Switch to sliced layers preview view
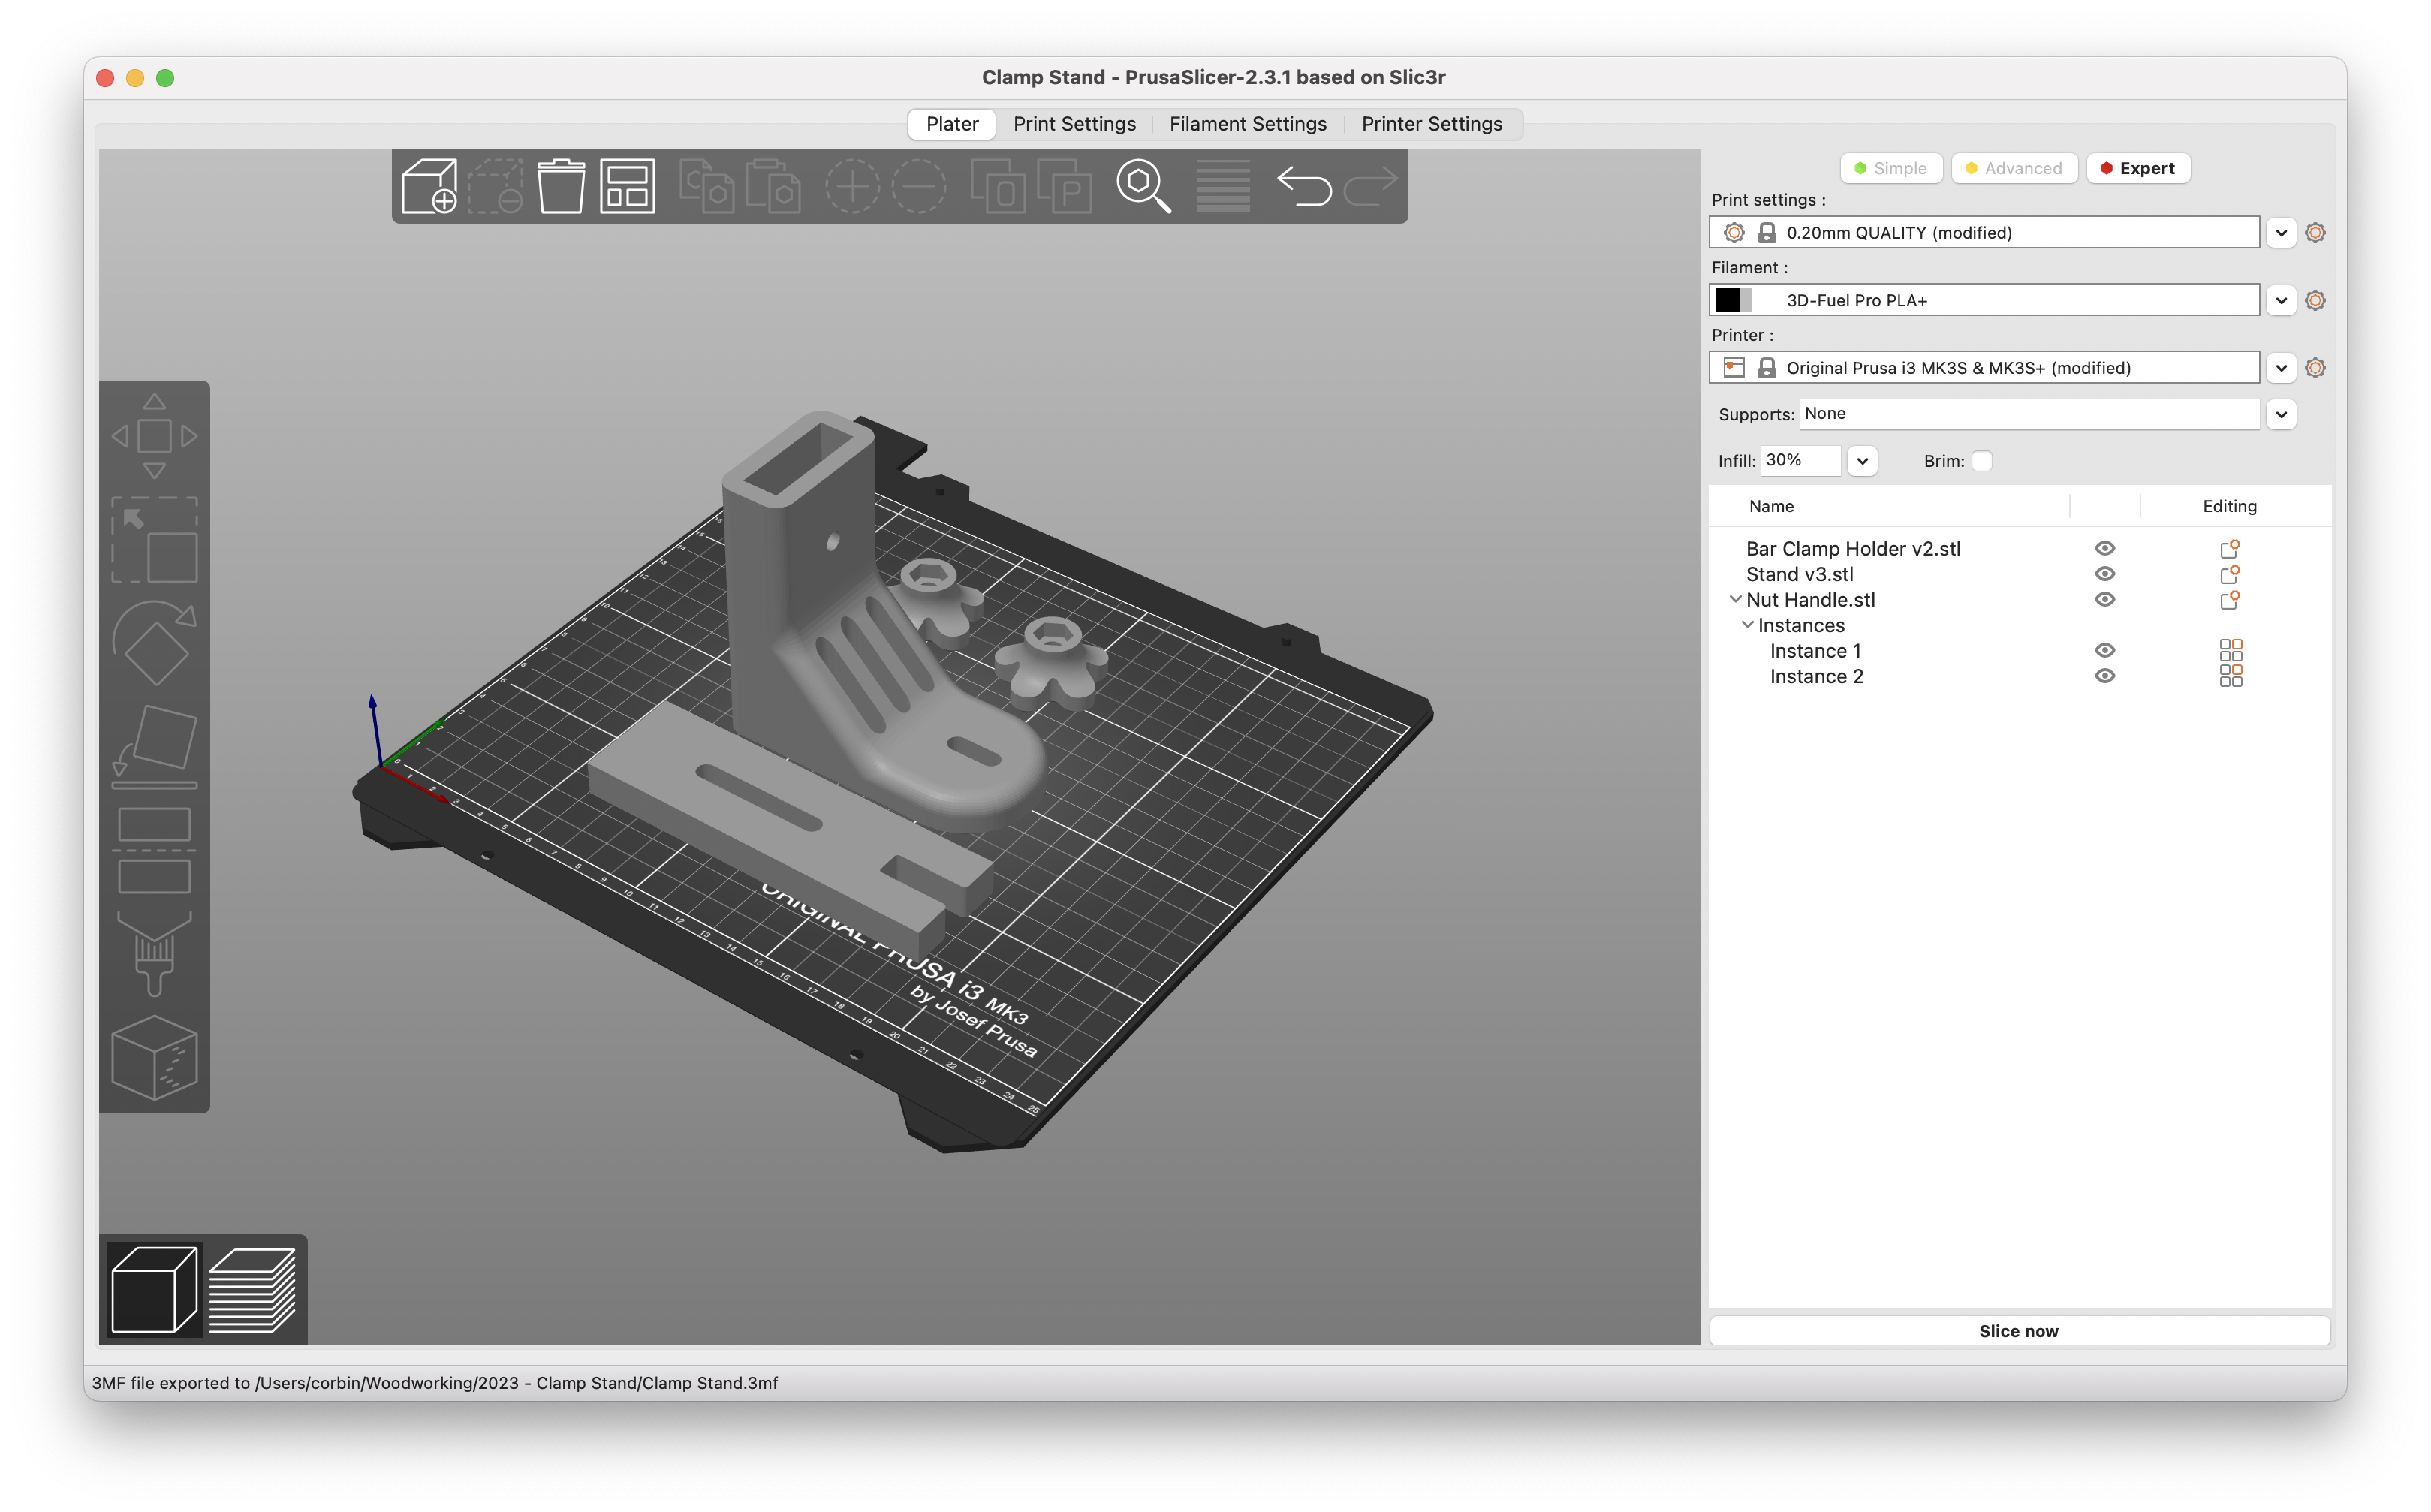The image size is (2431, 1512). tap(252, 1289)
